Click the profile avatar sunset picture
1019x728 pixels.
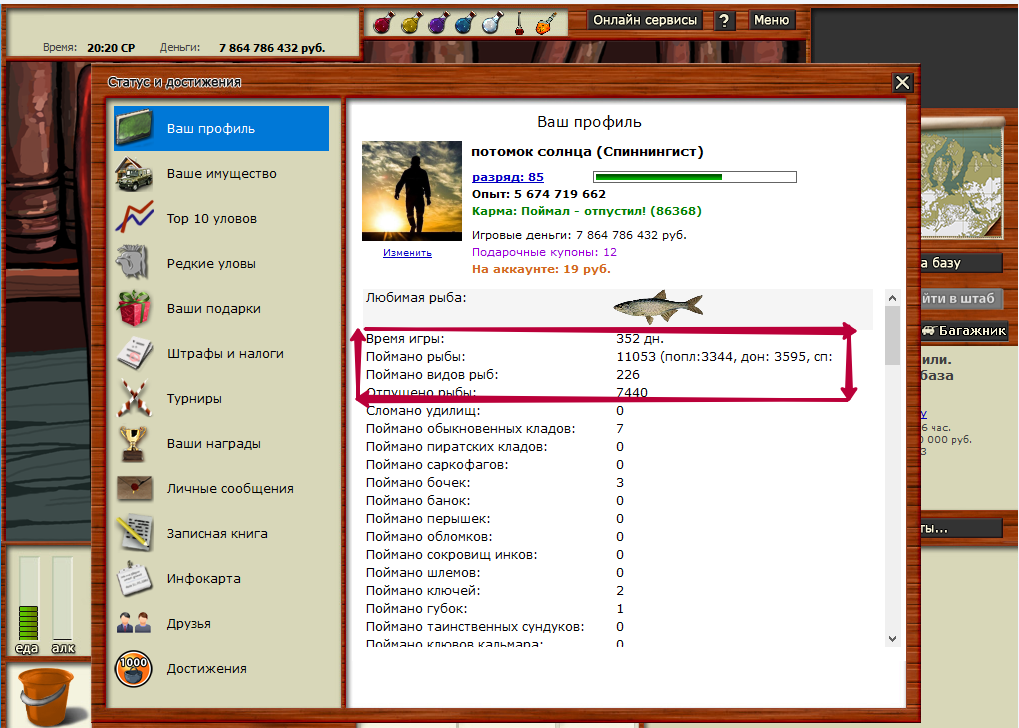point(411,191)
